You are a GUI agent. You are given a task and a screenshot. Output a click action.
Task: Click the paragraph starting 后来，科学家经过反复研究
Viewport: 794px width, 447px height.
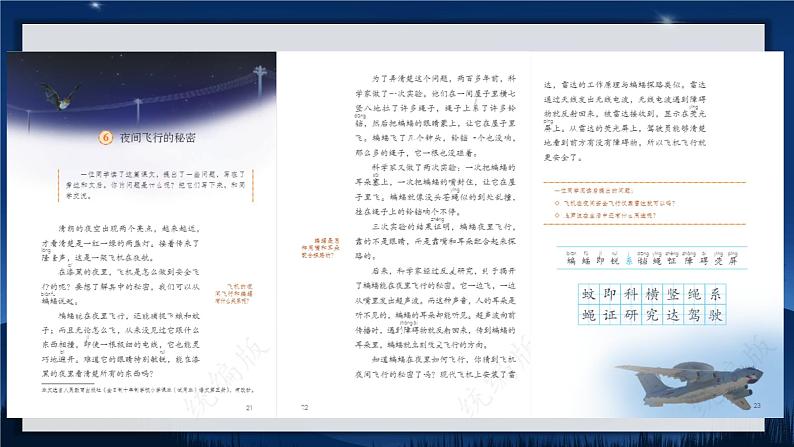coord(435,308)
